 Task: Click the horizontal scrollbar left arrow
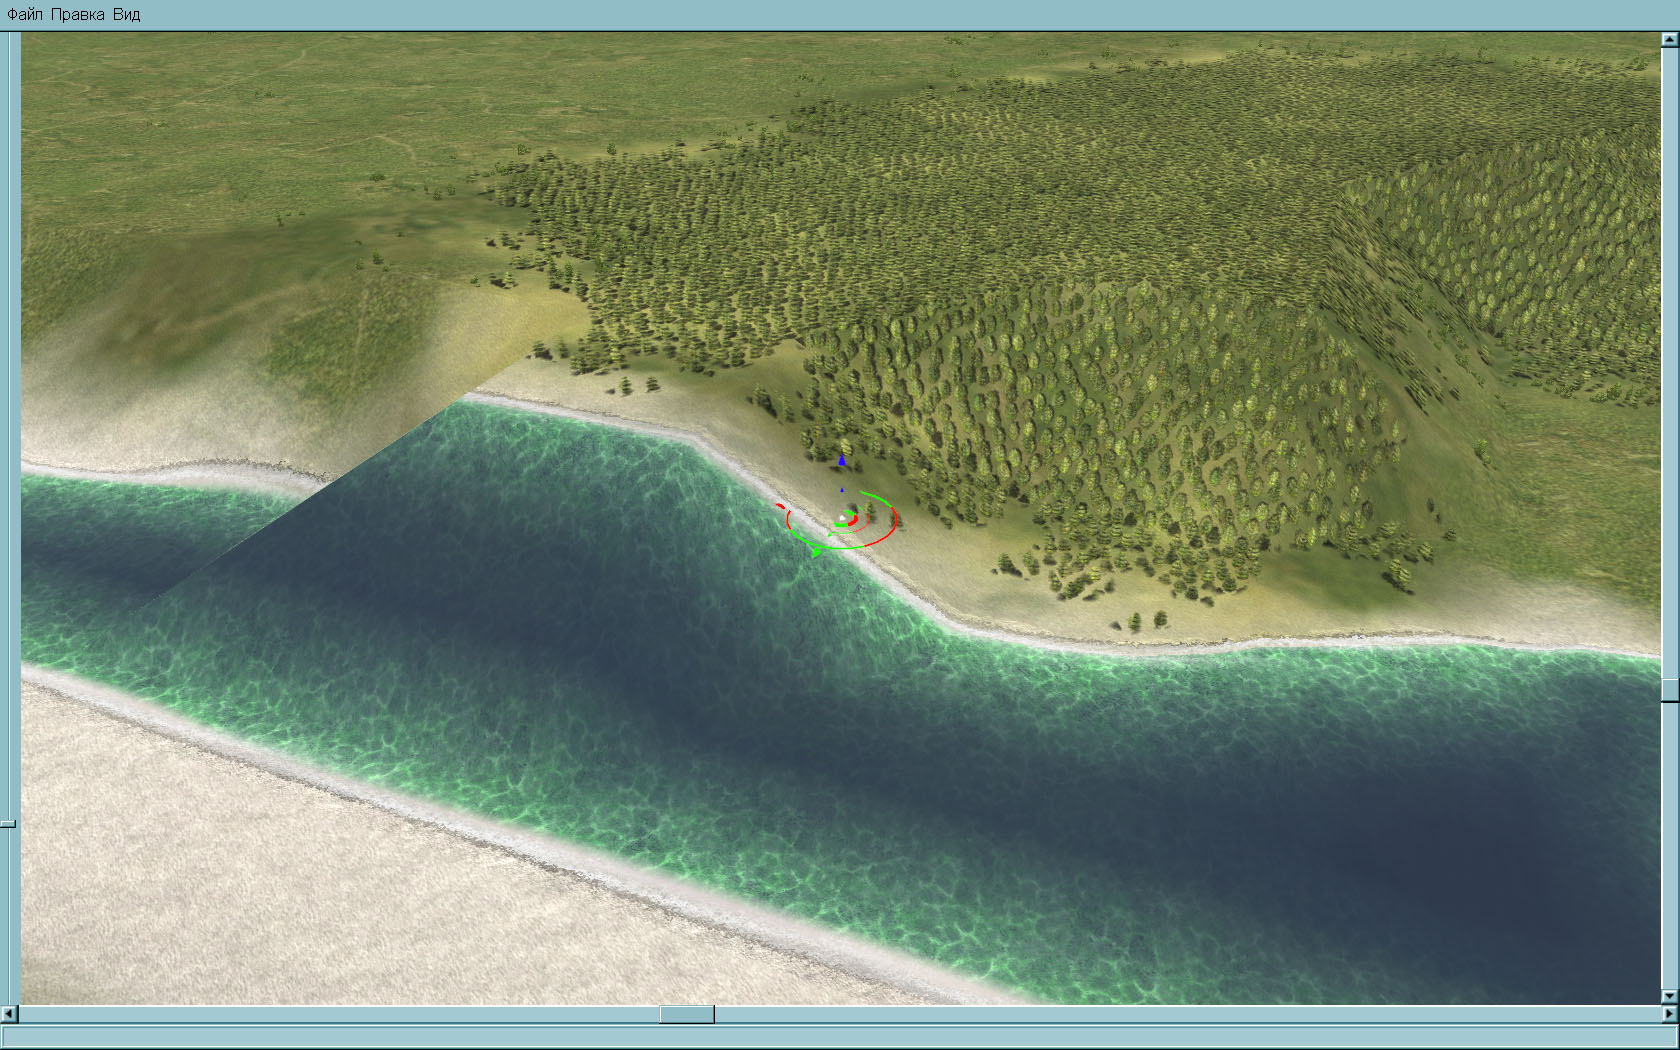[9, 1014]
